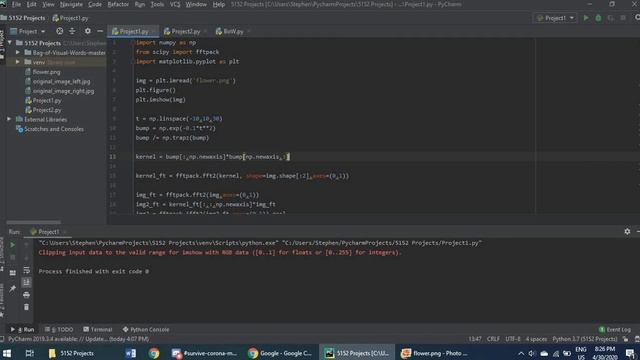Debug Project1 with the bug icon
Image resolution: width=640 pixels, height=360 pixels.
click(598, 18)
